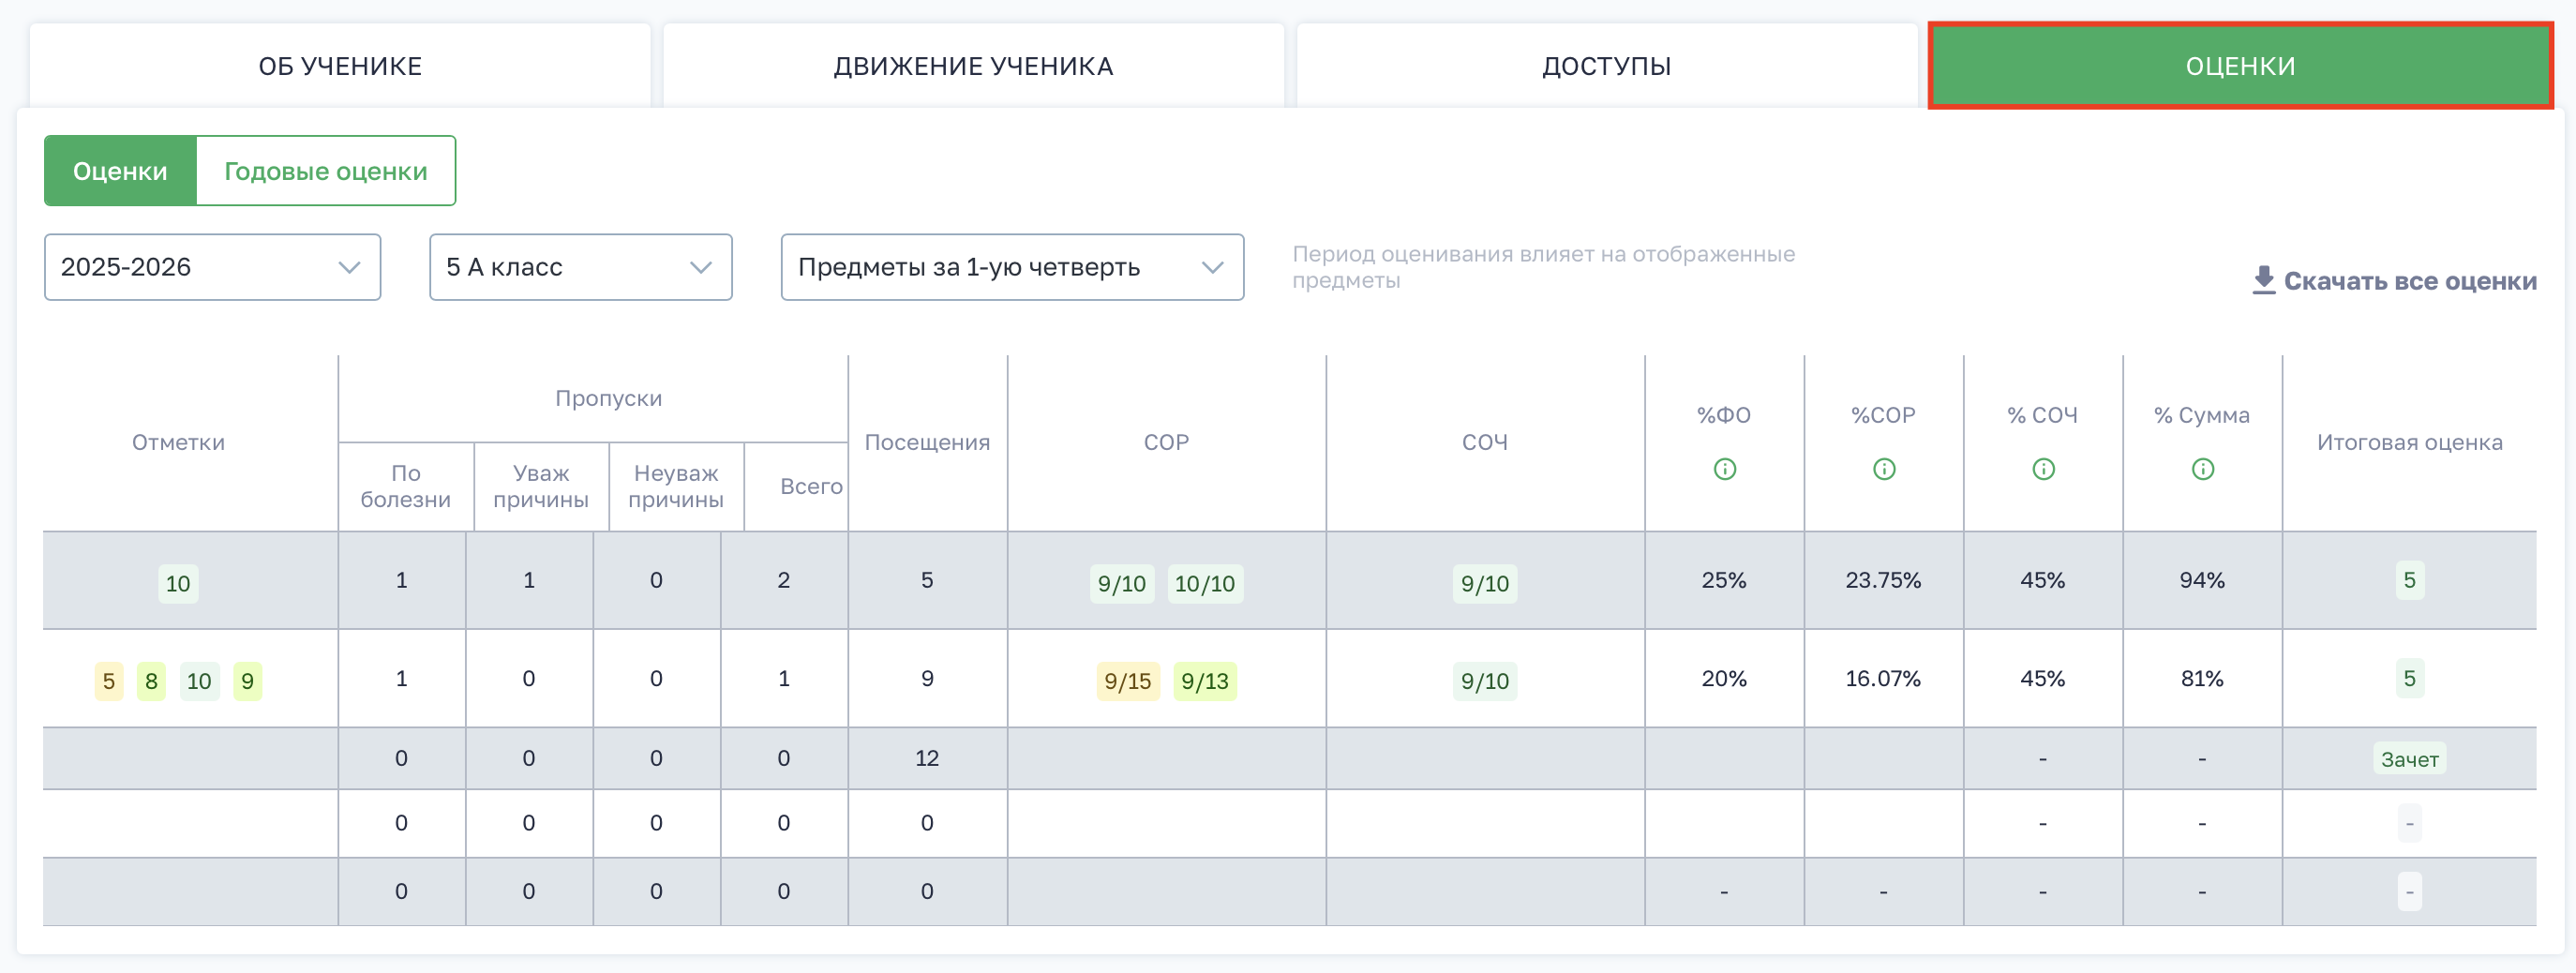The height and width of the screenshot is (973, 2576).
Task: Click the 10/10 СОР score badge
Action: tap(1204, 583)
